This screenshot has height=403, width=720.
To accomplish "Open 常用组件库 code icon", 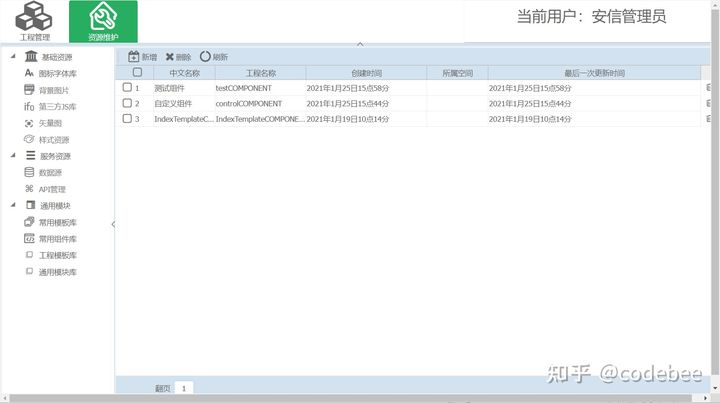I will click(x=29, y=239).
